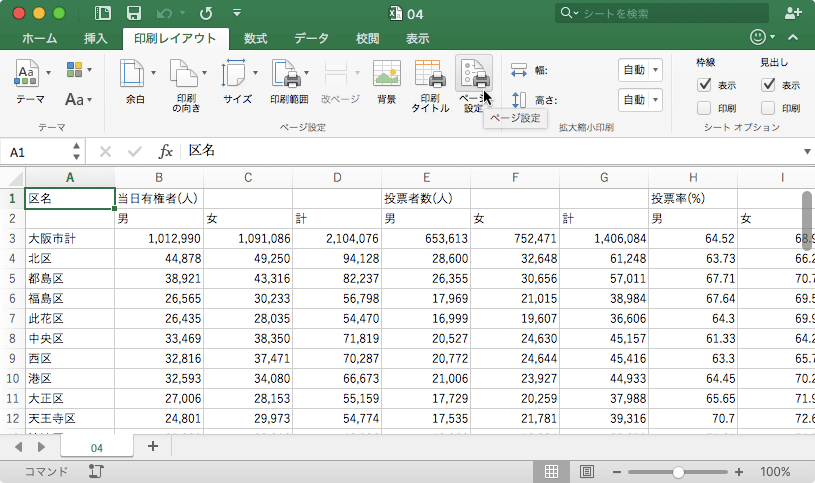815x483 pixels.
Task: Open the undo history dropdown arrow
Action: pyautogui.click(x=182, y=13)
